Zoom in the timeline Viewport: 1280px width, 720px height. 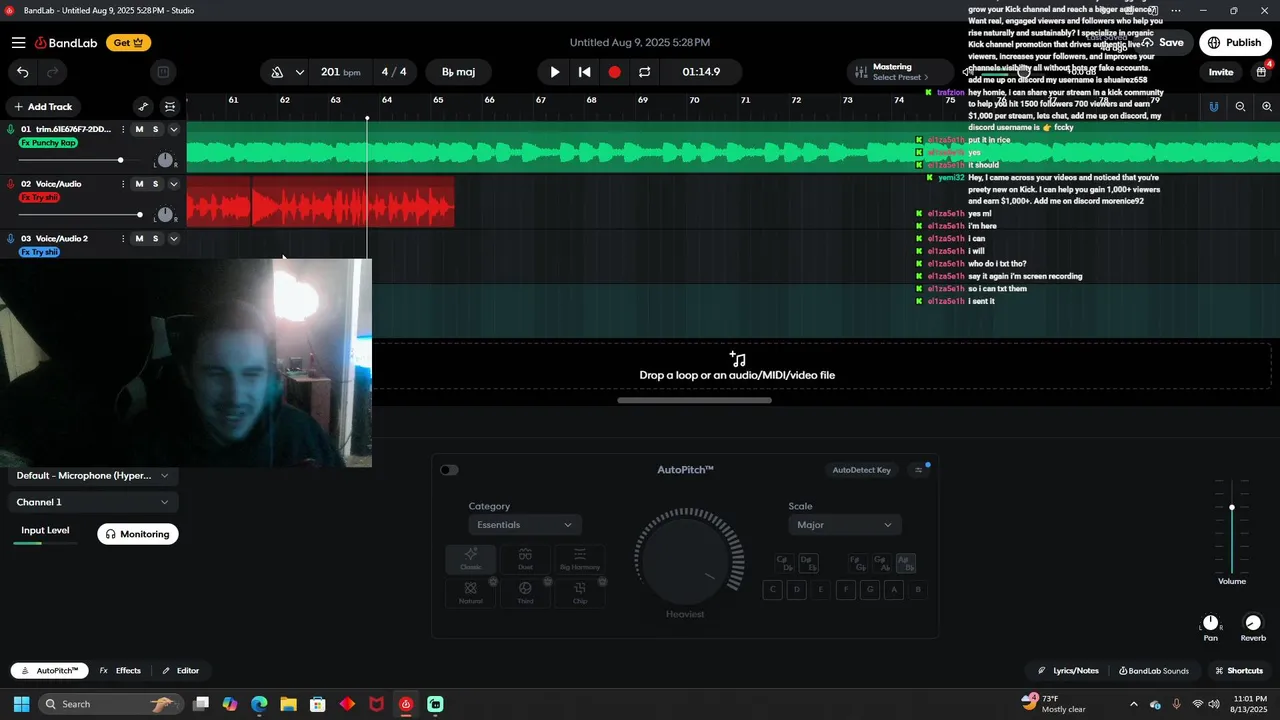pyautogui.click(x=1267, y=106)
